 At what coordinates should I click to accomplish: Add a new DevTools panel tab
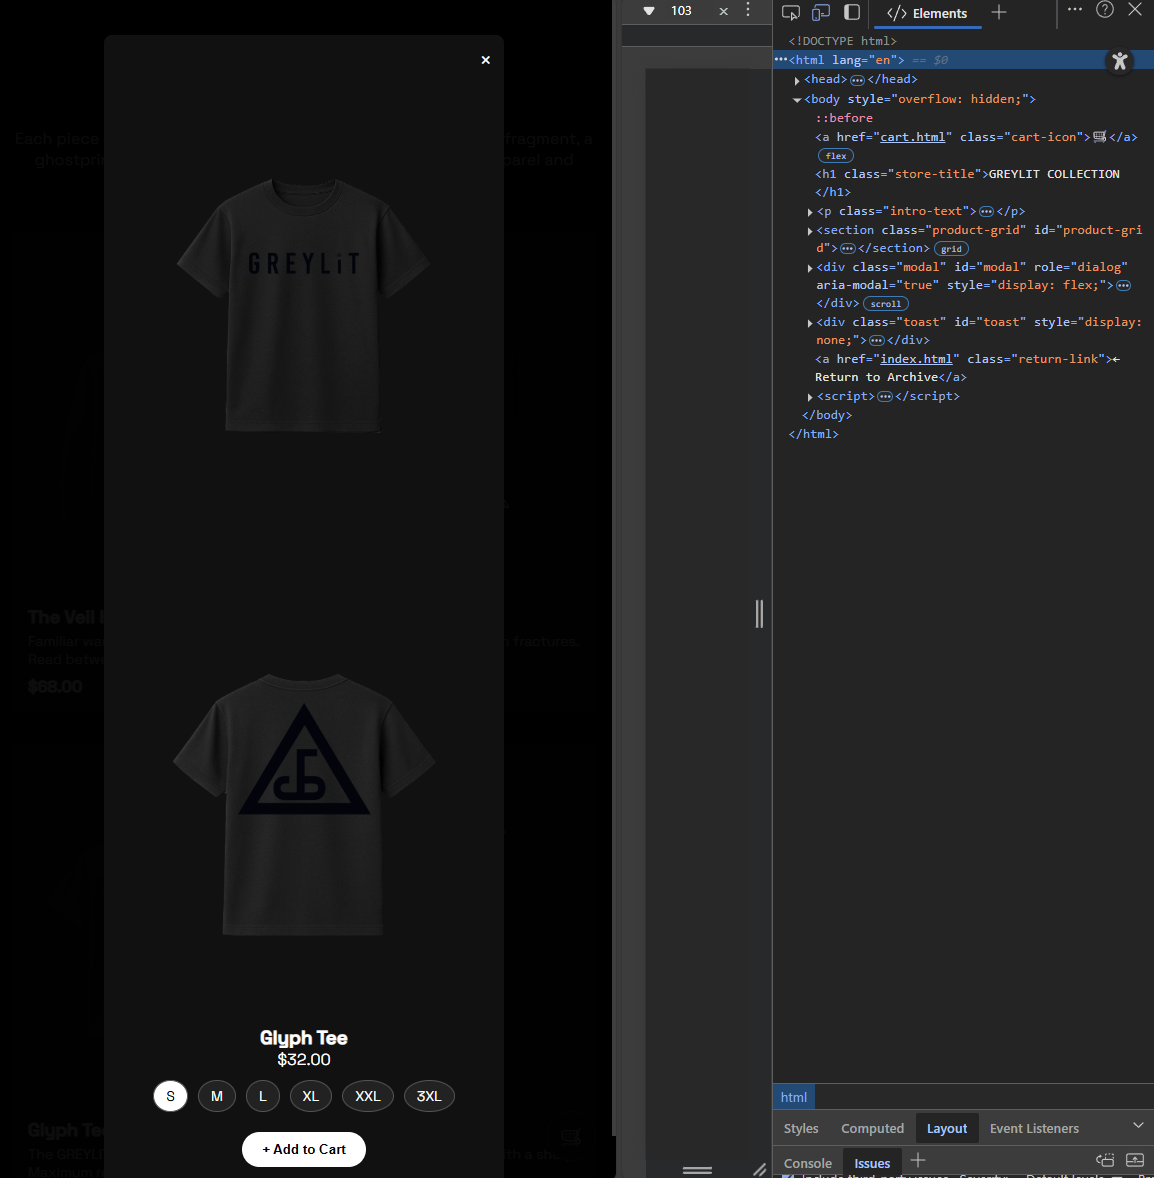(999, 14)
